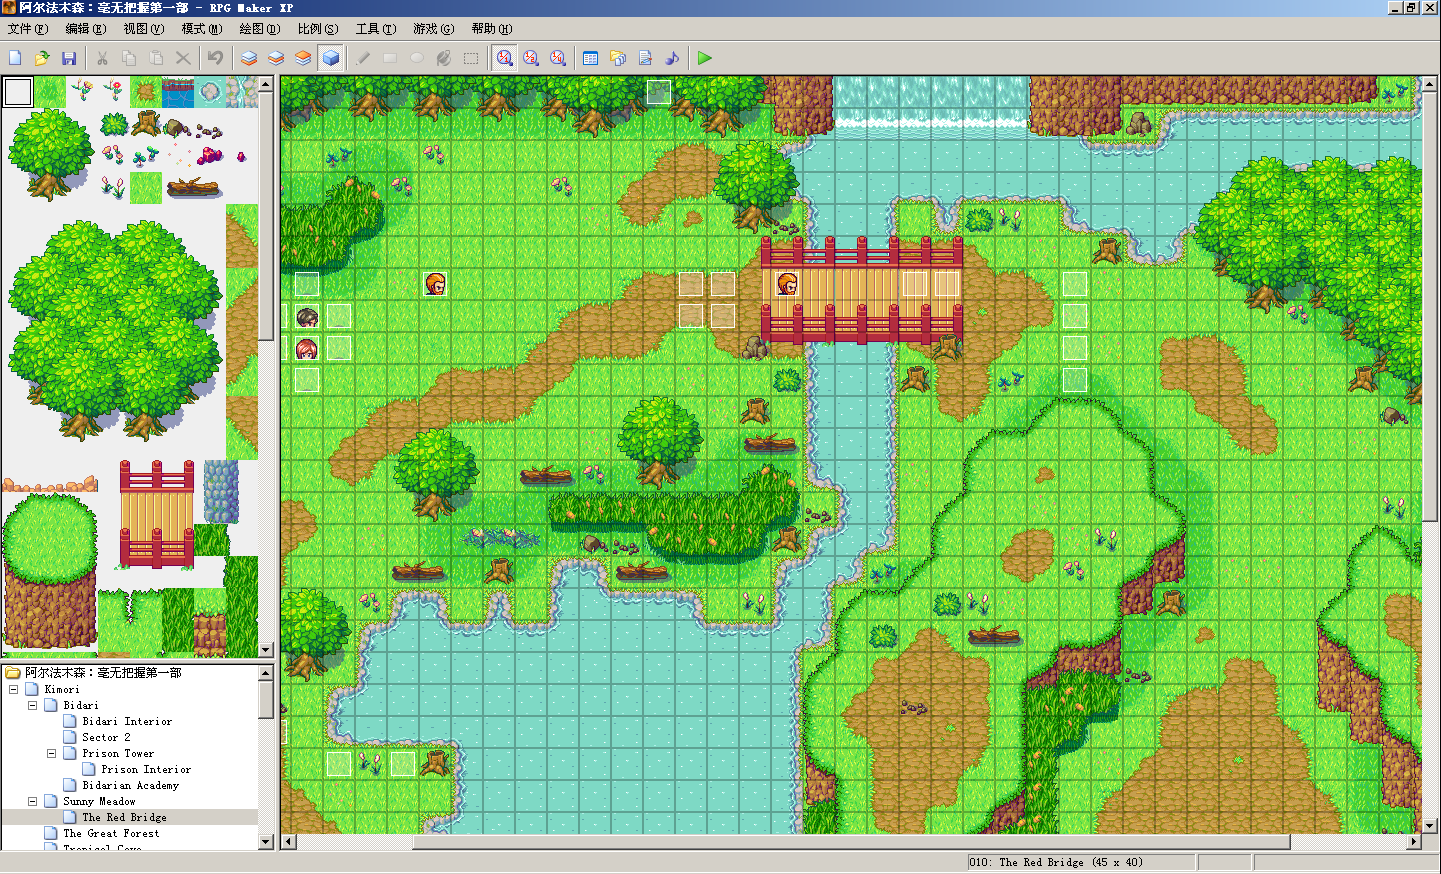Screen dimensions: 1441x874
Task: Open the 帮助(H) menu
Action: (x=492, y=29)
